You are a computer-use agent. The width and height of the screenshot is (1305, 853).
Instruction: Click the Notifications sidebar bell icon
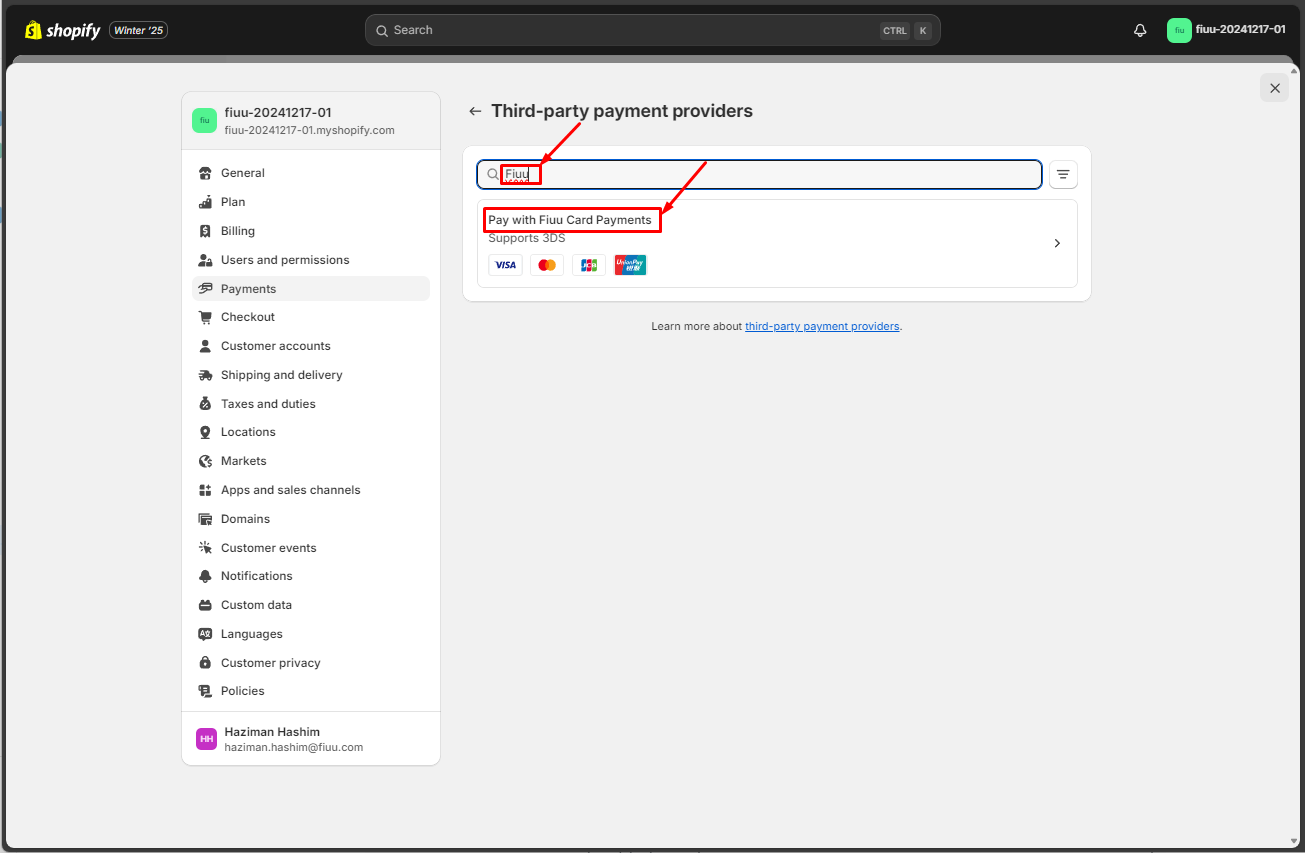click(x=205, y=576)
